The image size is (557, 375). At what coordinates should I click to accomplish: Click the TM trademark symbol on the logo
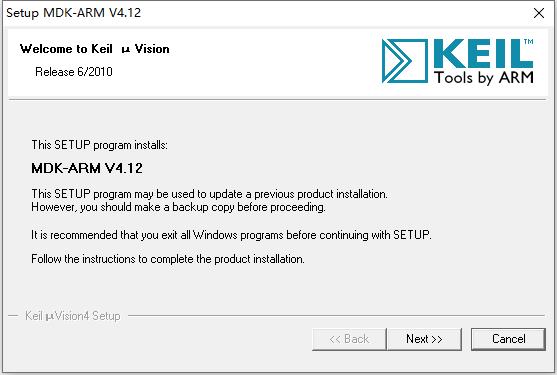pyautogui.click(x=529, y=42)
